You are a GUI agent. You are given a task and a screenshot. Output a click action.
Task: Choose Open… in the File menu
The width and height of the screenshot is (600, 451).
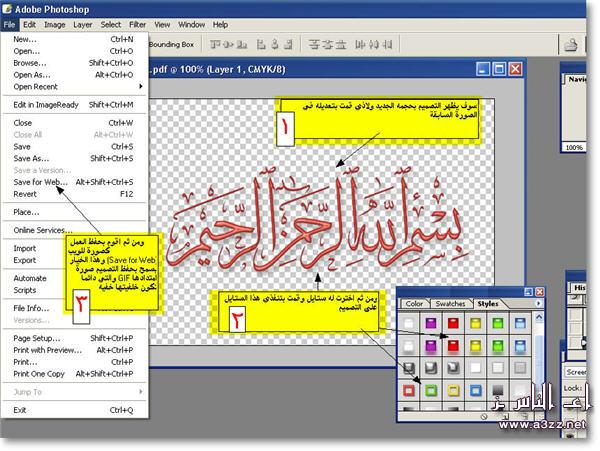click(73, 51)
